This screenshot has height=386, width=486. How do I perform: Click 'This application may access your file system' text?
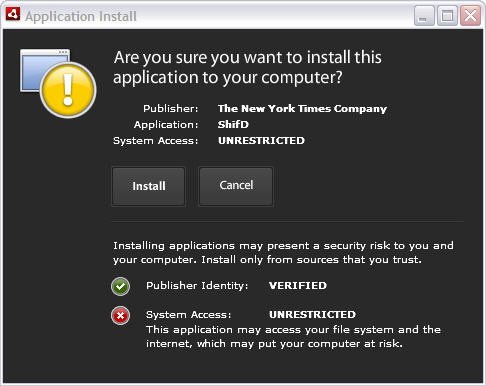(293, 337)
